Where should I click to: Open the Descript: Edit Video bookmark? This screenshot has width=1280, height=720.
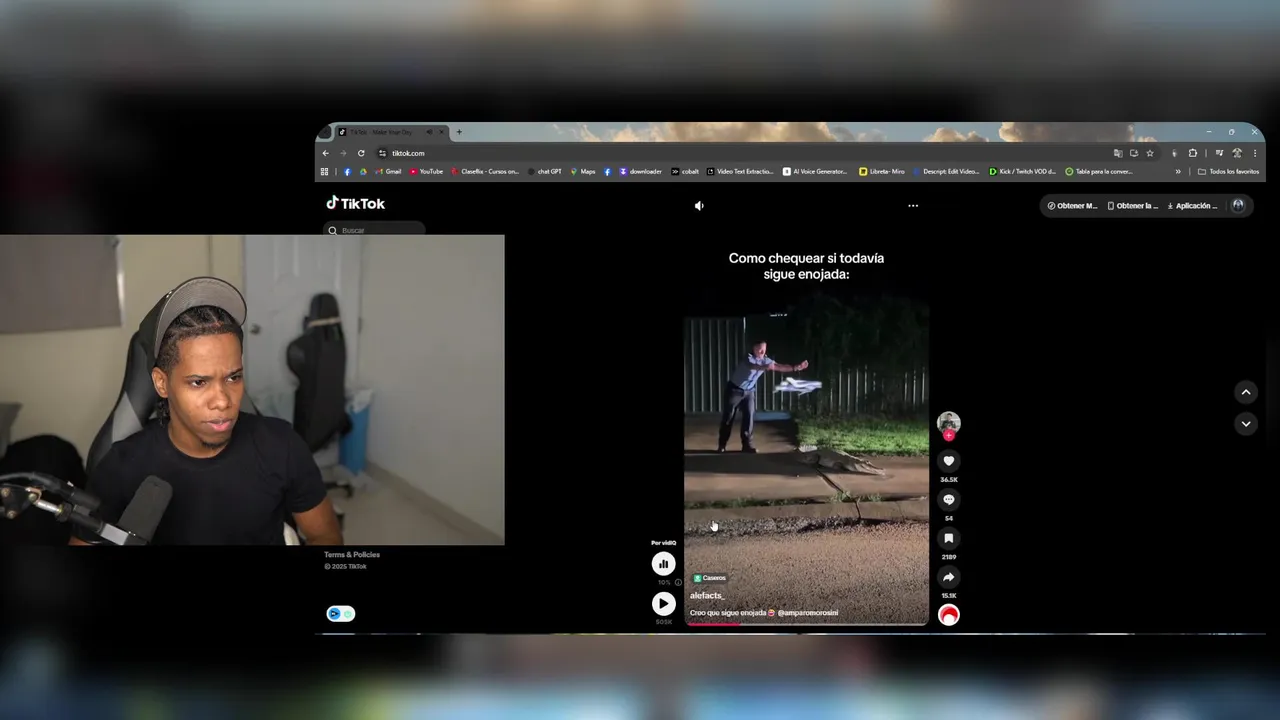click(946, 172)
